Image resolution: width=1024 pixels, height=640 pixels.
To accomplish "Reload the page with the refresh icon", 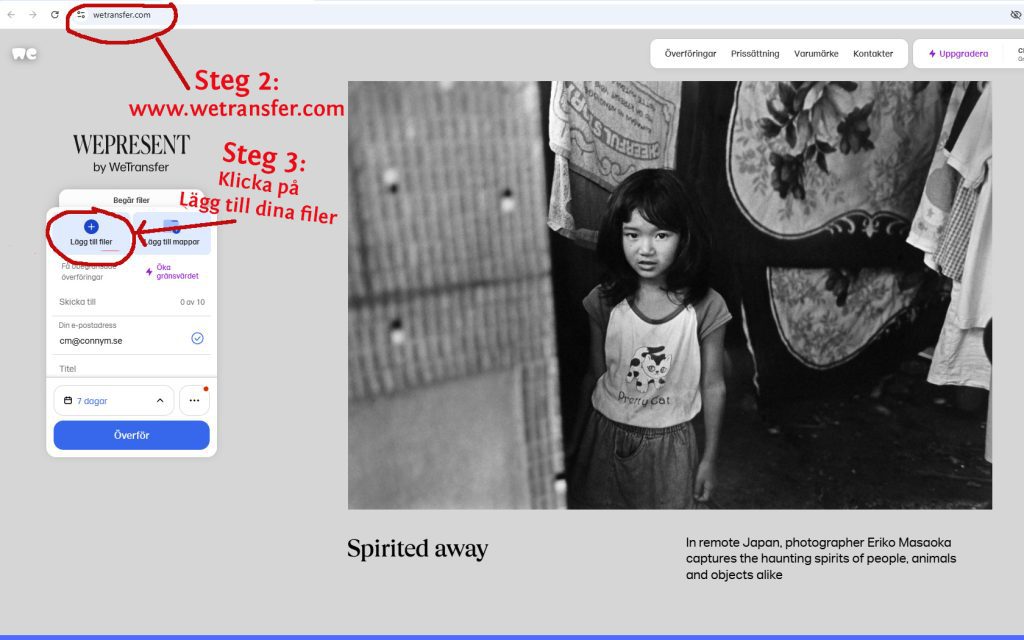I will [x=55, y=15].
